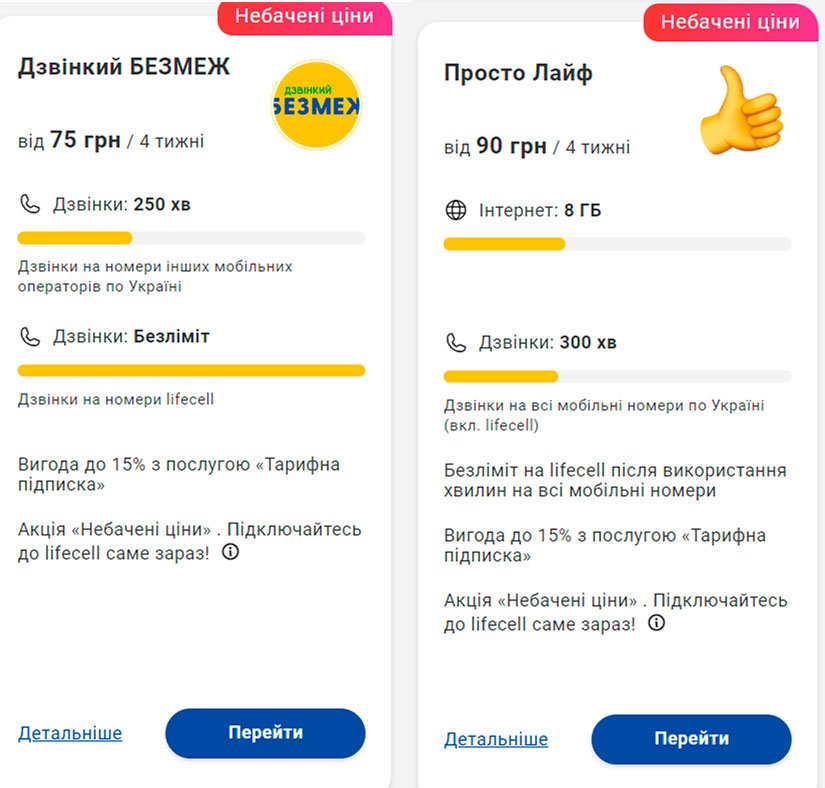The height and width of the screenshot is (788, 825).
Task: Click Небачені ціни badge on right card
Action: tap(729, 22)
